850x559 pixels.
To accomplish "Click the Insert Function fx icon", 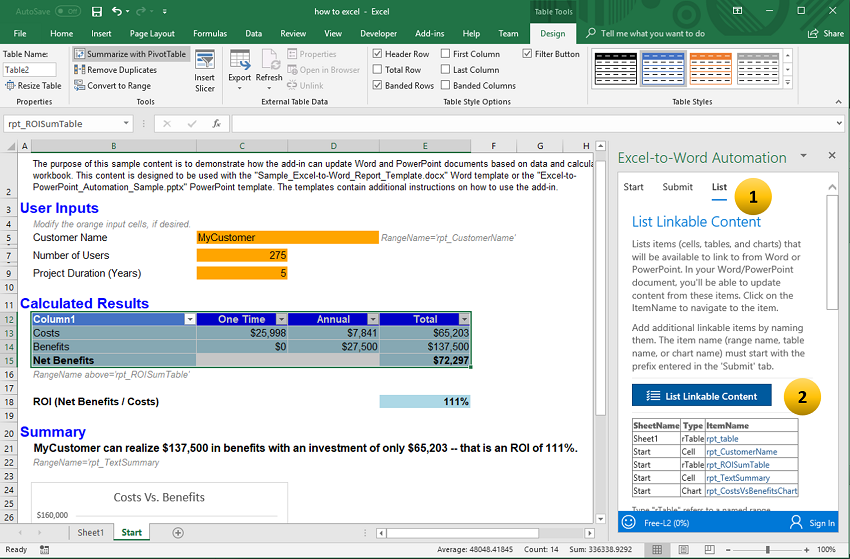I will (216, 124).
